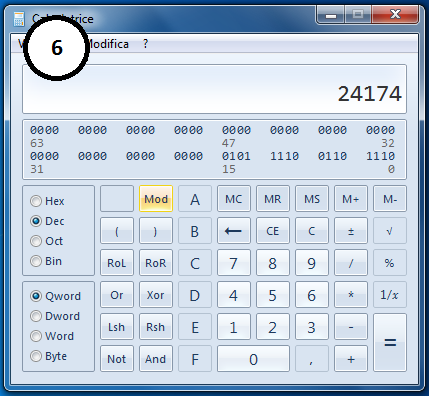Open the Modifica menu
429x396 pixels.
tap(108, 44)
